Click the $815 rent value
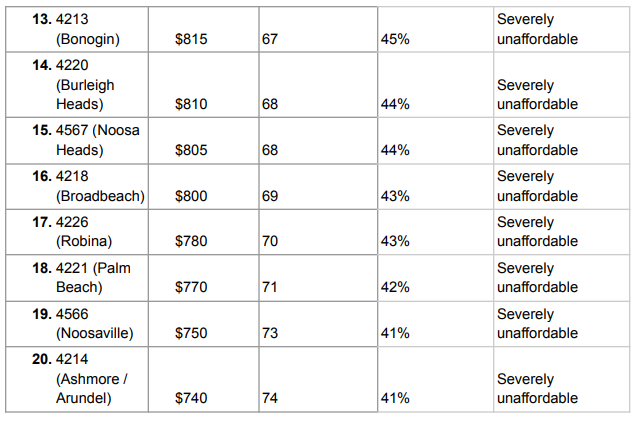Image resolution: width=638 pixels, height=422 pixels. (191, 39)
